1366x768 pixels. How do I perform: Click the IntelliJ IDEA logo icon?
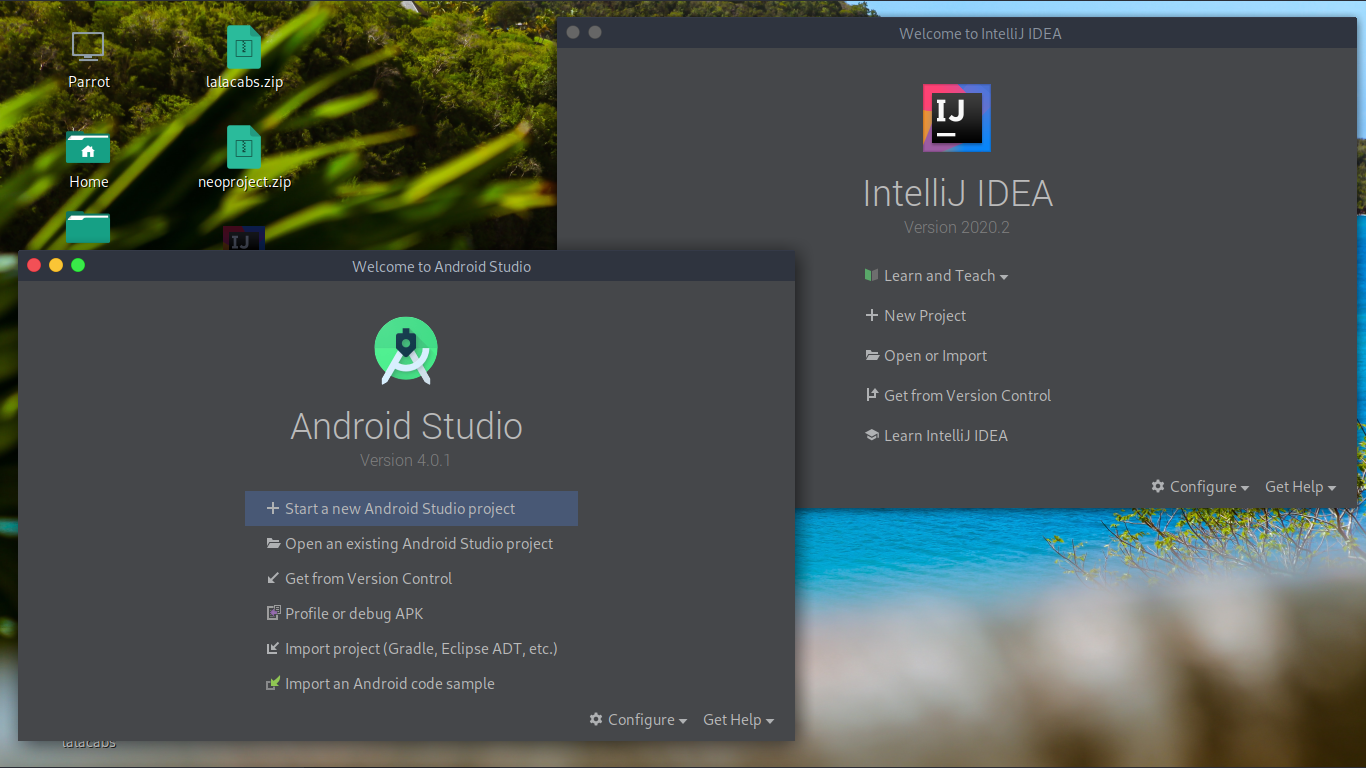(x=956, y=118)
